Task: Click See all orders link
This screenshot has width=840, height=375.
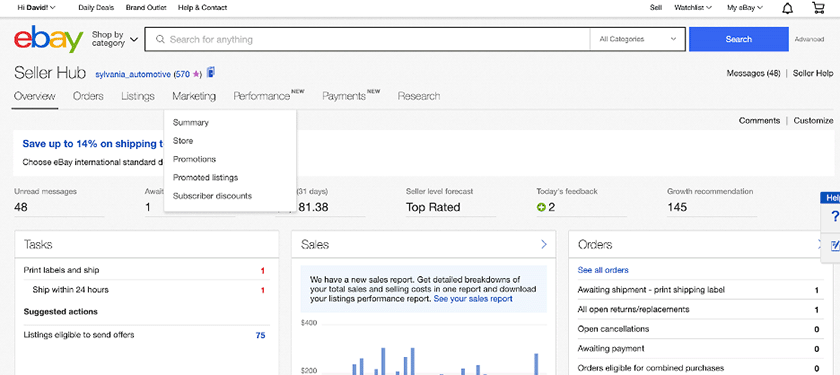Action: (603, 270)
